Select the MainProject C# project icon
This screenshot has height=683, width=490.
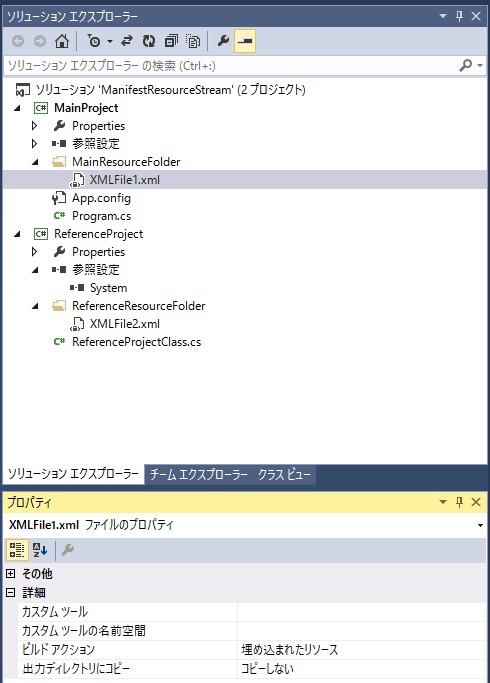pos(41,108)
